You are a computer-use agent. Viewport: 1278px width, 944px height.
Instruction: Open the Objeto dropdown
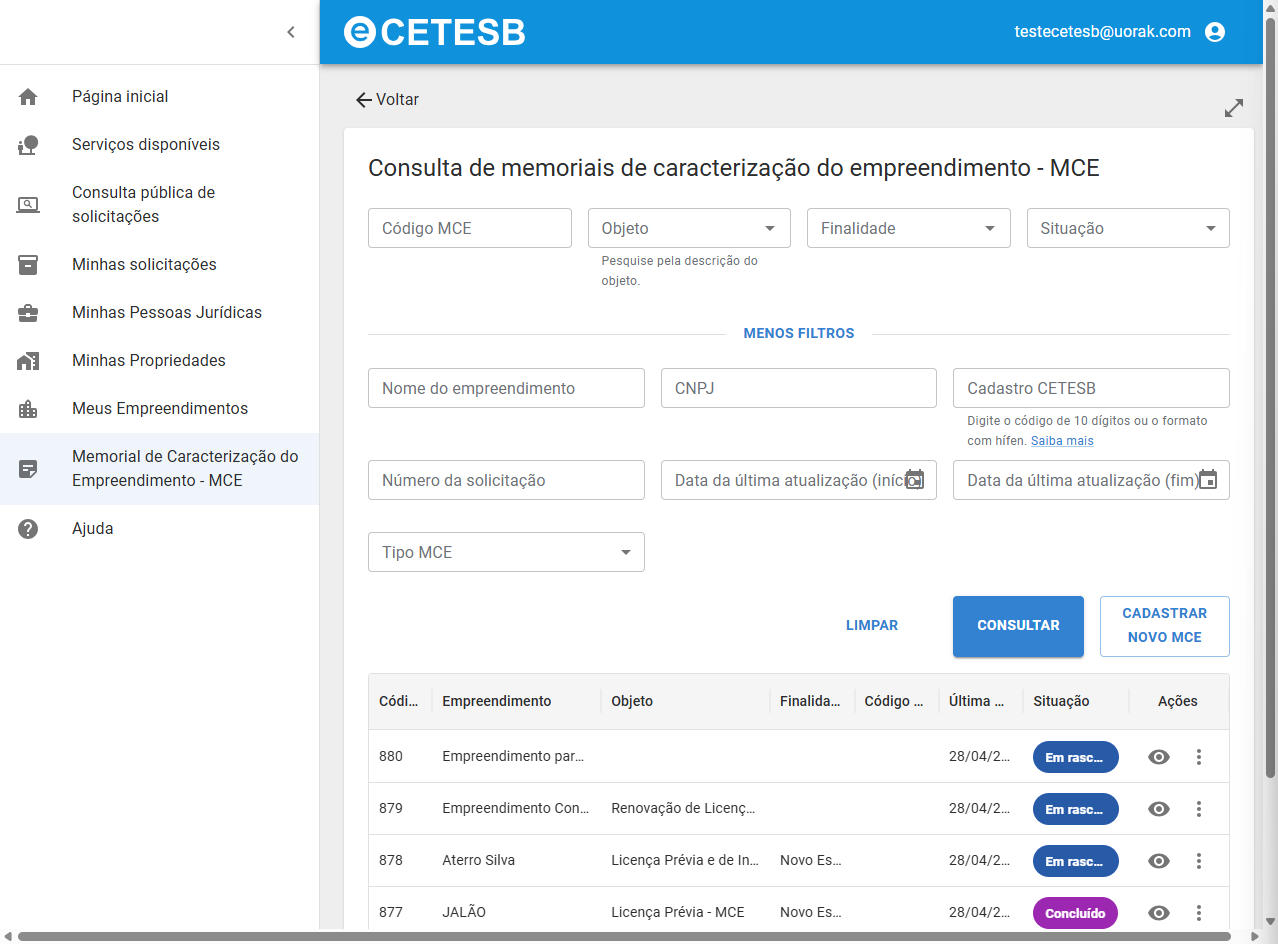pos(689,228)
